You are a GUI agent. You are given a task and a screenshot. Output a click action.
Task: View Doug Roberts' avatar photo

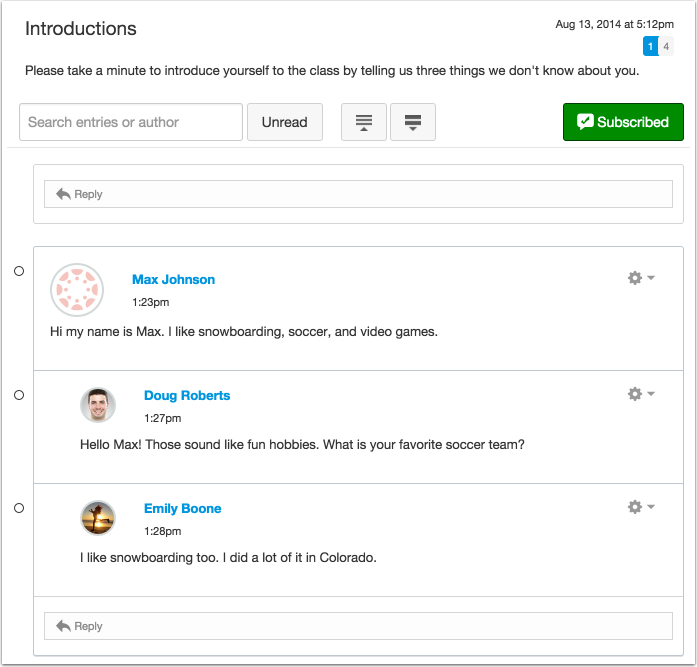click(98, 405)
